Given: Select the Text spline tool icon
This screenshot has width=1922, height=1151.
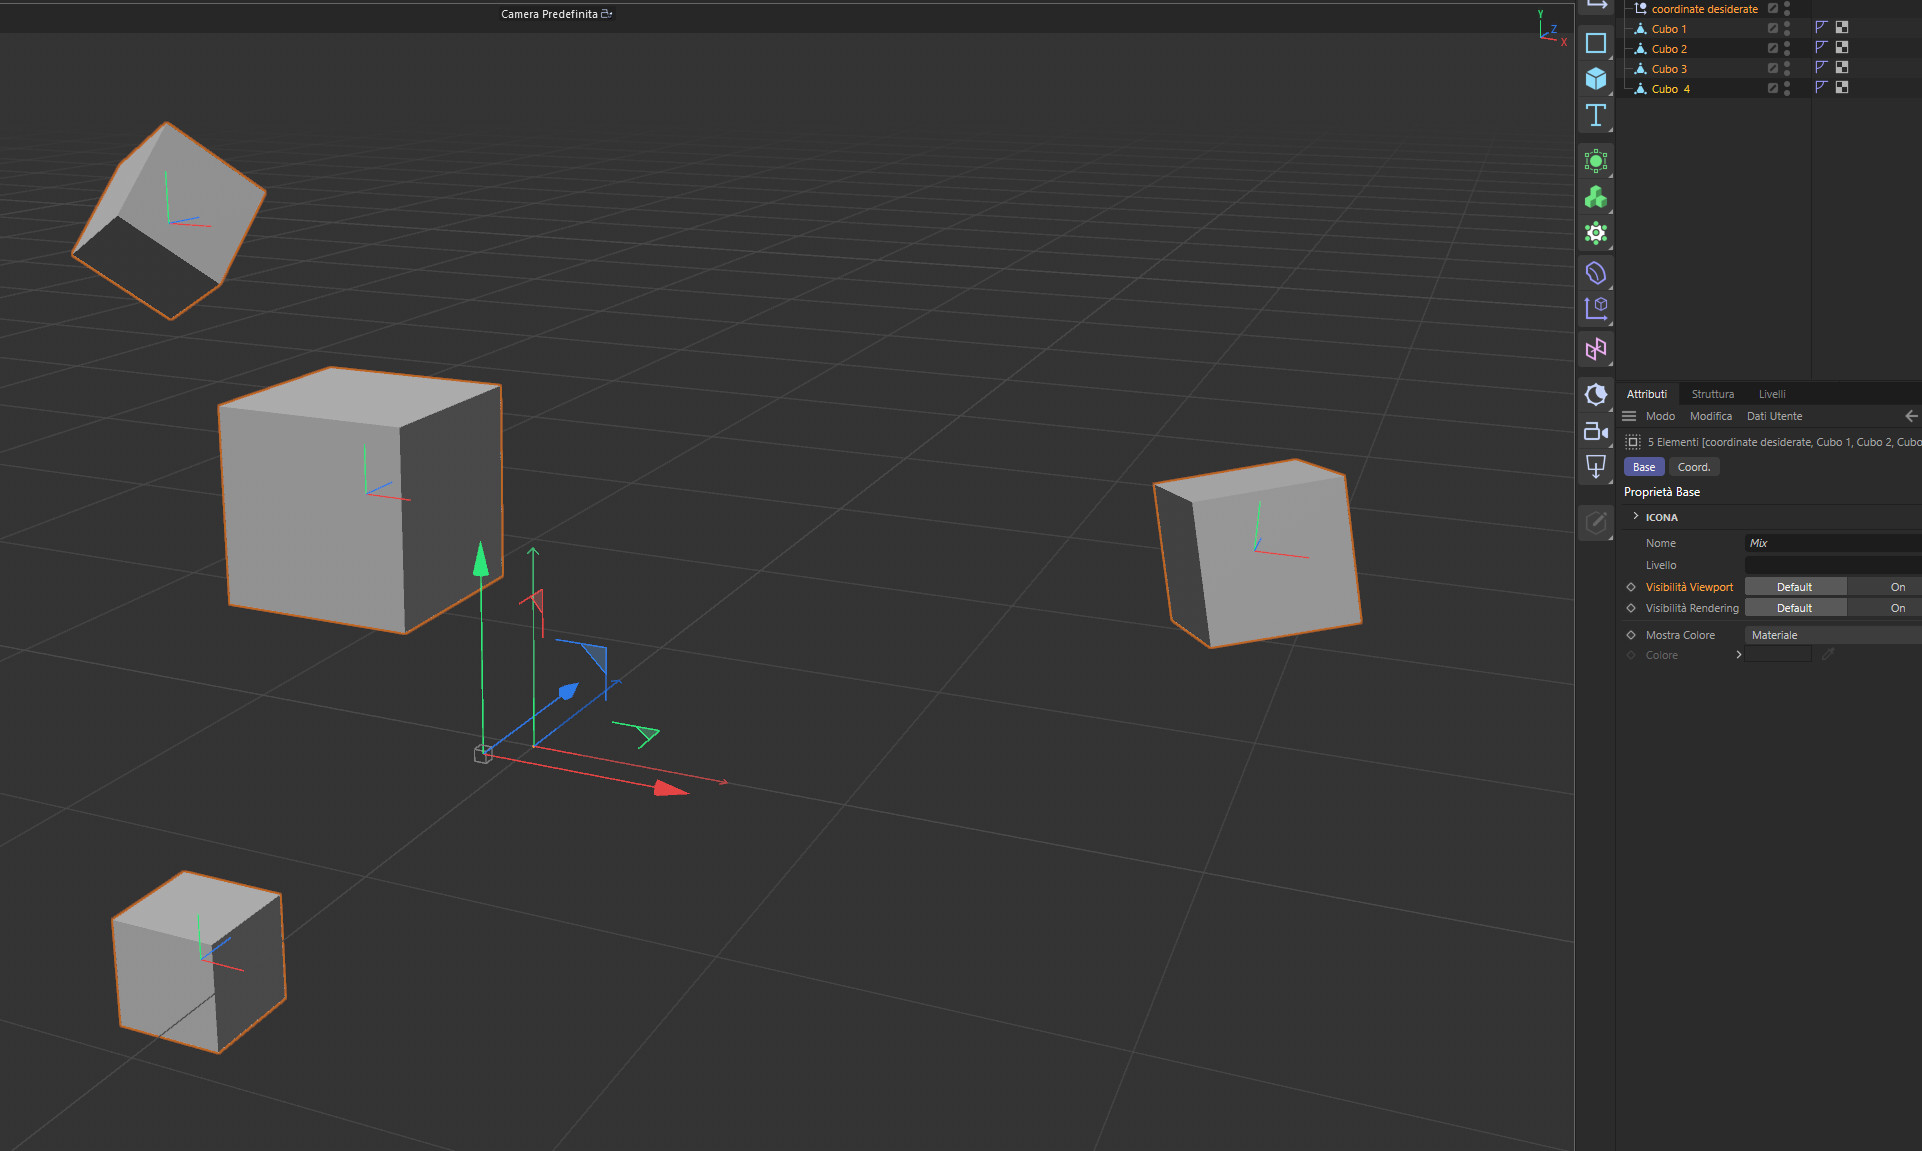Looking at the screenshot, I should coord(1596,115).
